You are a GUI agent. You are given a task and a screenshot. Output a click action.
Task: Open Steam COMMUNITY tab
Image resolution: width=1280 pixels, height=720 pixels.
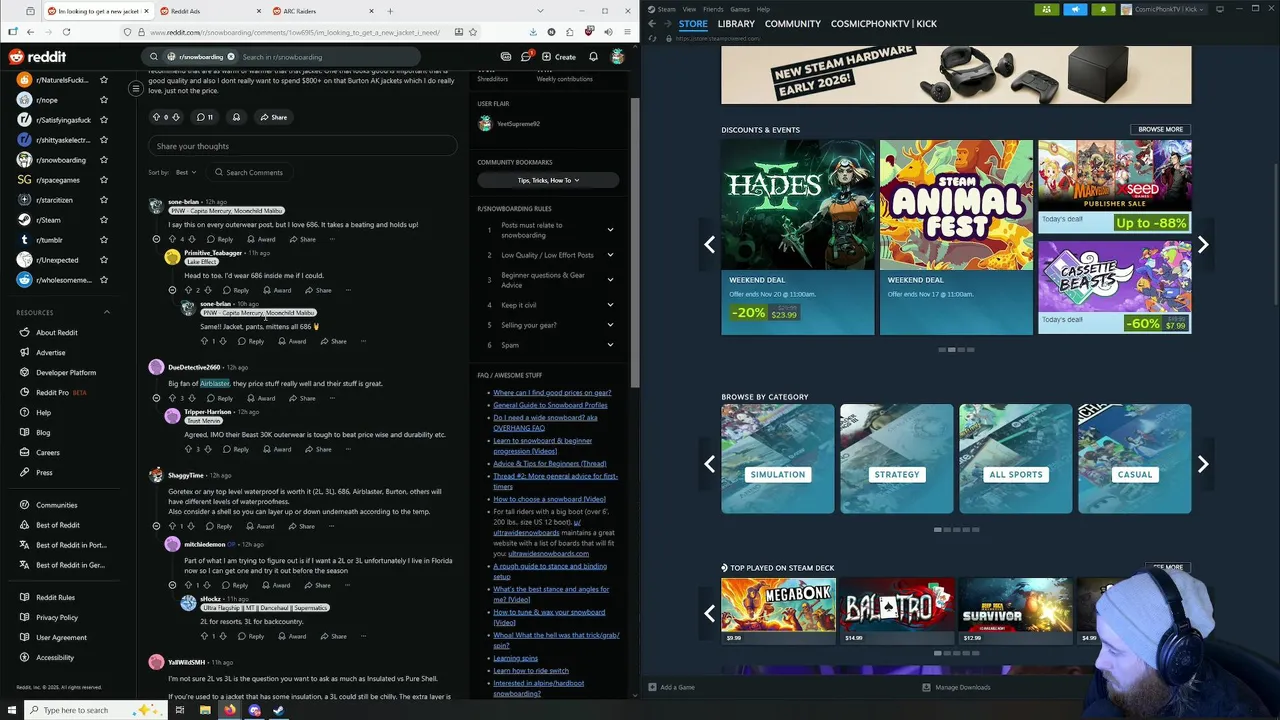tap(793, 24)
